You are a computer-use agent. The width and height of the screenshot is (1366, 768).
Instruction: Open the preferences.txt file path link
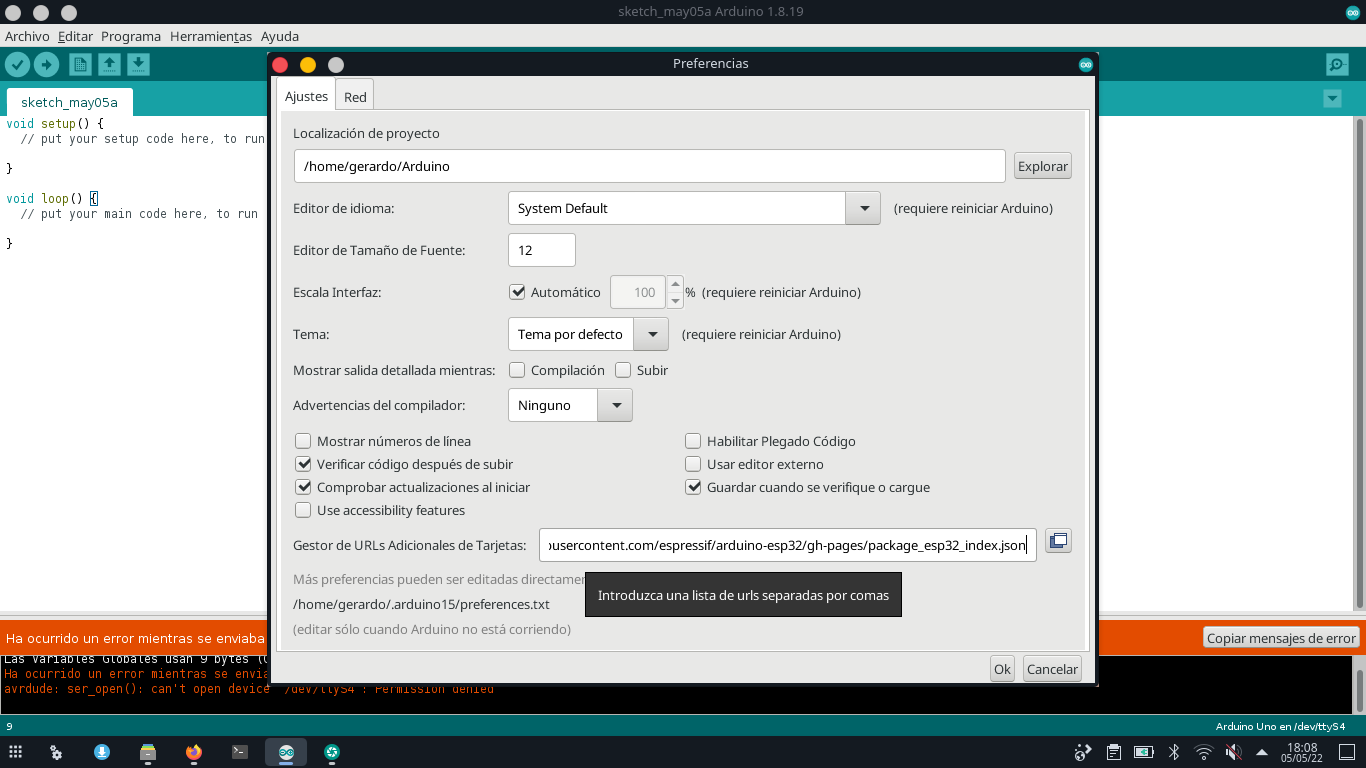coord(421,604)
